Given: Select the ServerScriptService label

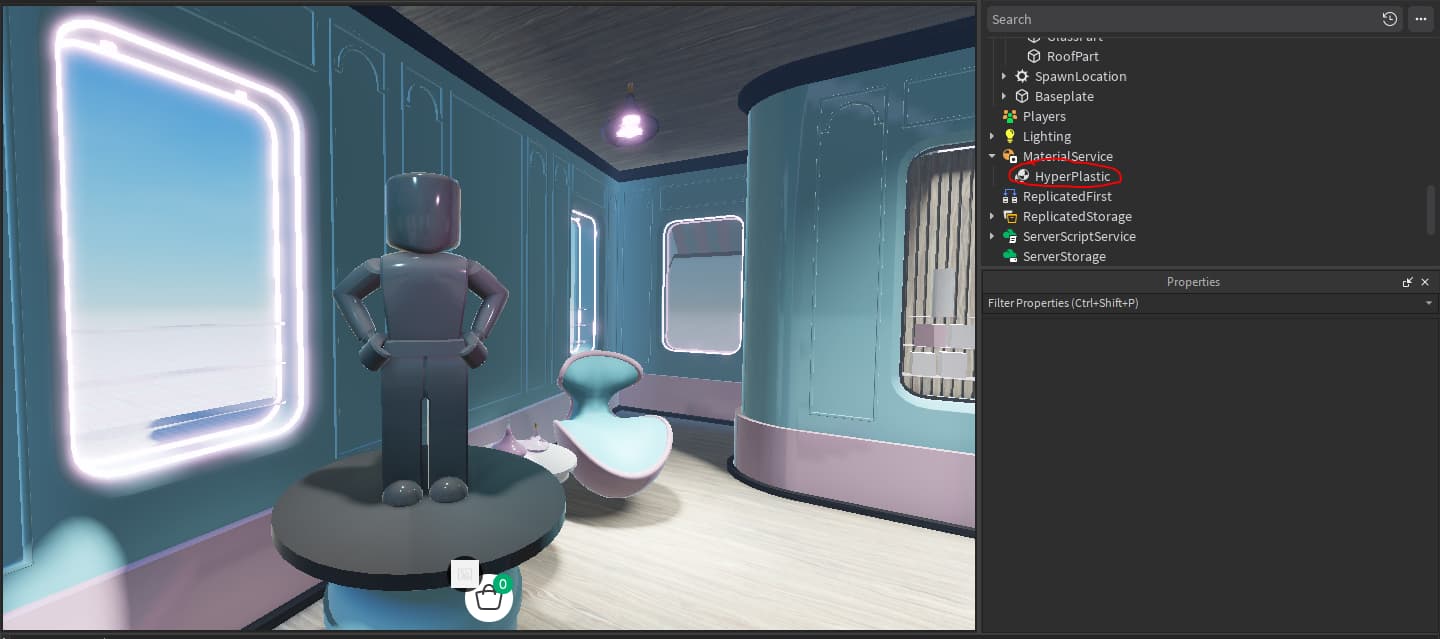Looking at the screenshot, I should coord(1079,236).
